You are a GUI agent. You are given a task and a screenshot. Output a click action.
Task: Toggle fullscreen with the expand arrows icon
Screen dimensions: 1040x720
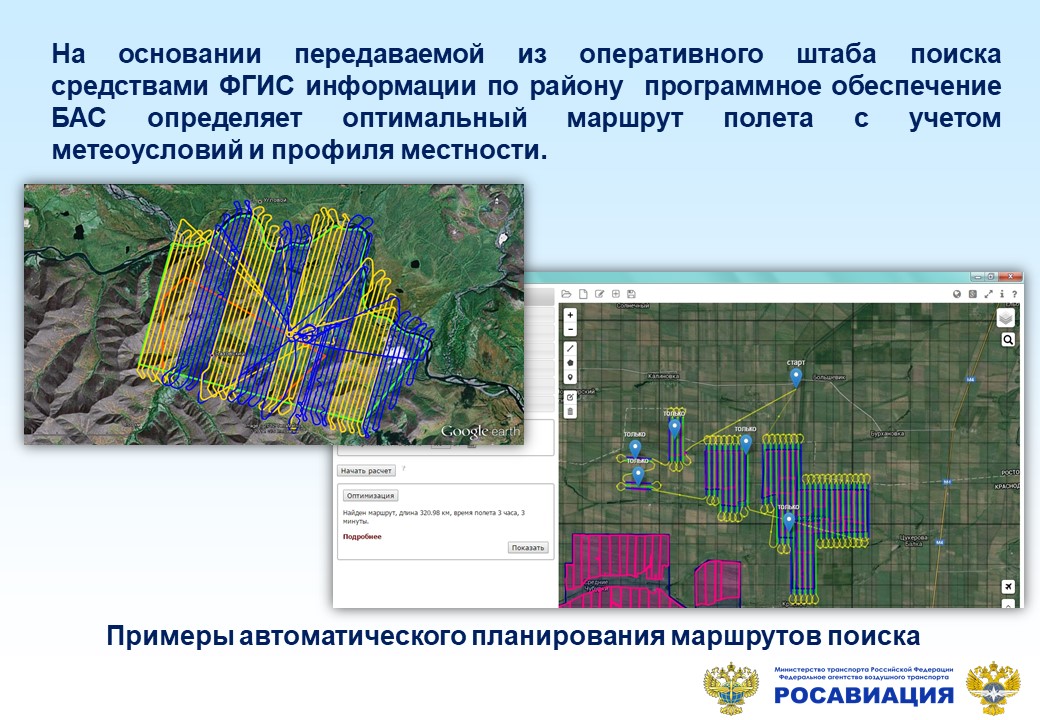pyautogui.click(x=989, y=294)
